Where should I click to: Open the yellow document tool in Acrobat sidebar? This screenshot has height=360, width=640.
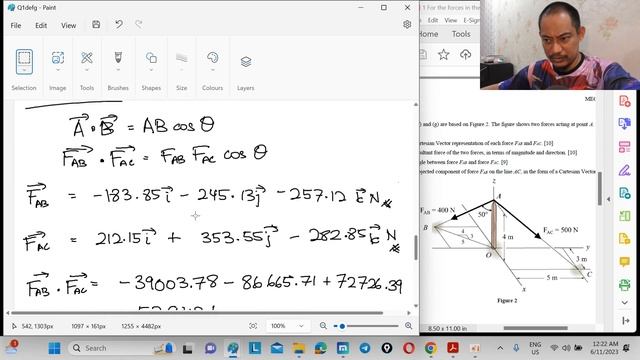point(624,238)
